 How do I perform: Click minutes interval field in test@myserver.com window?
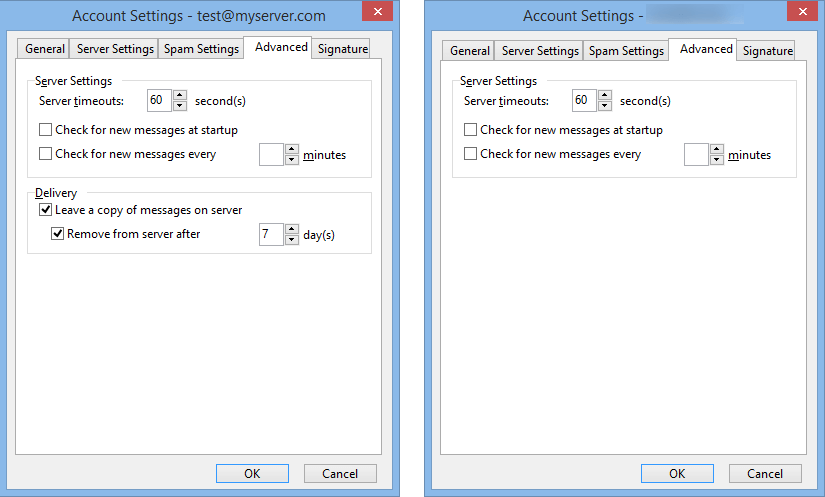(271, 155)
